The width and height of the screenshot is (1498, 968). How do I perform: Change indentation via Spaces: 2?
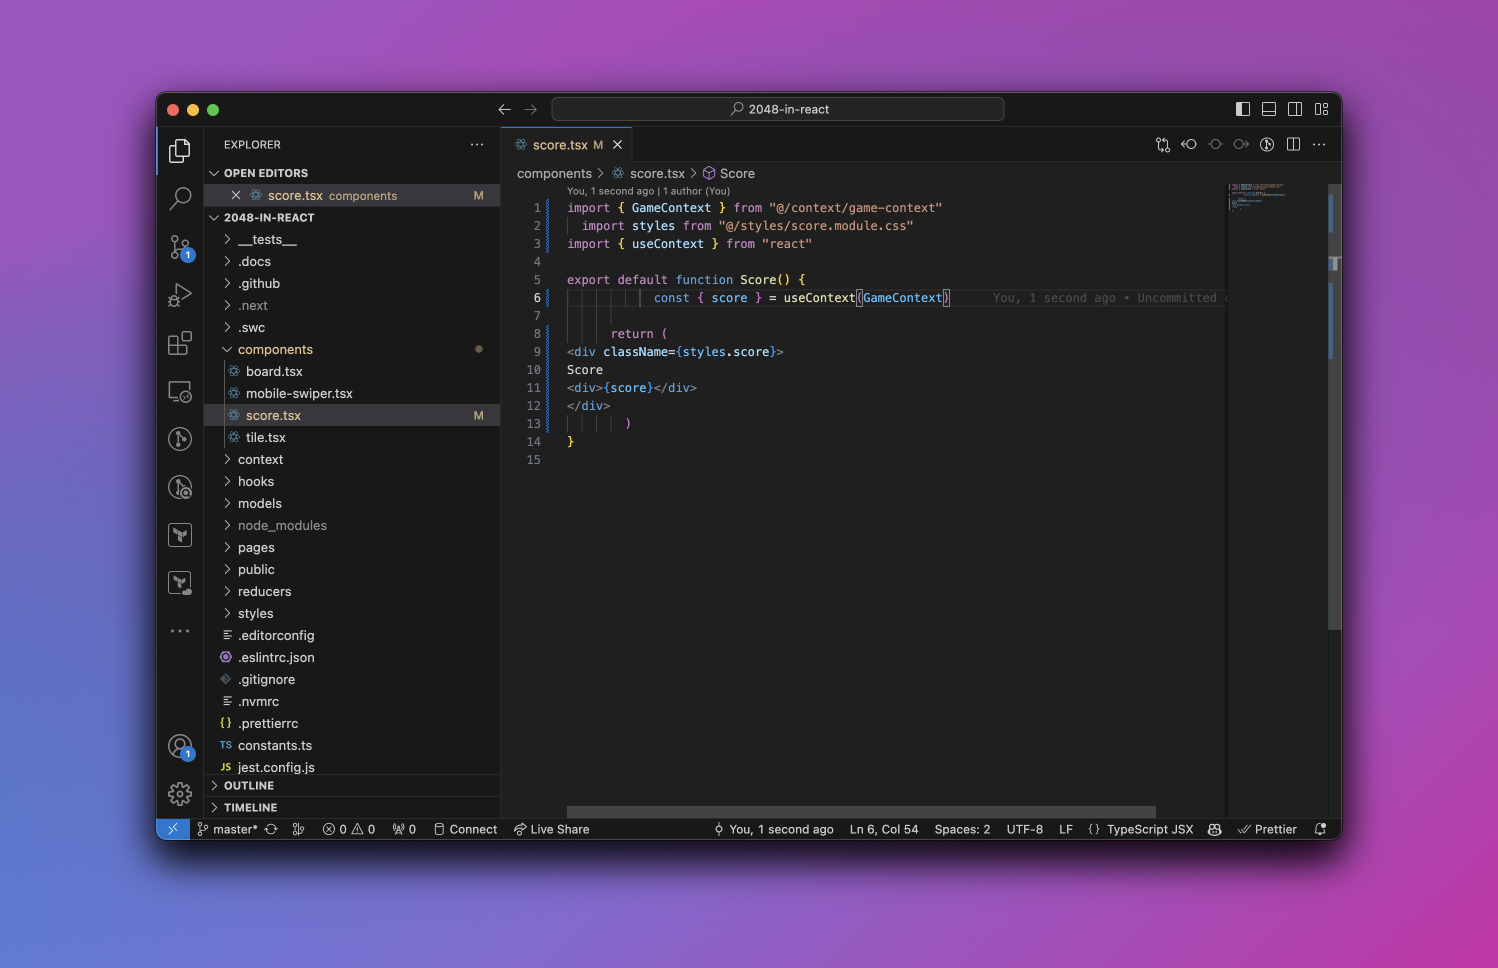pyautogui.click(x=962, y=829)
